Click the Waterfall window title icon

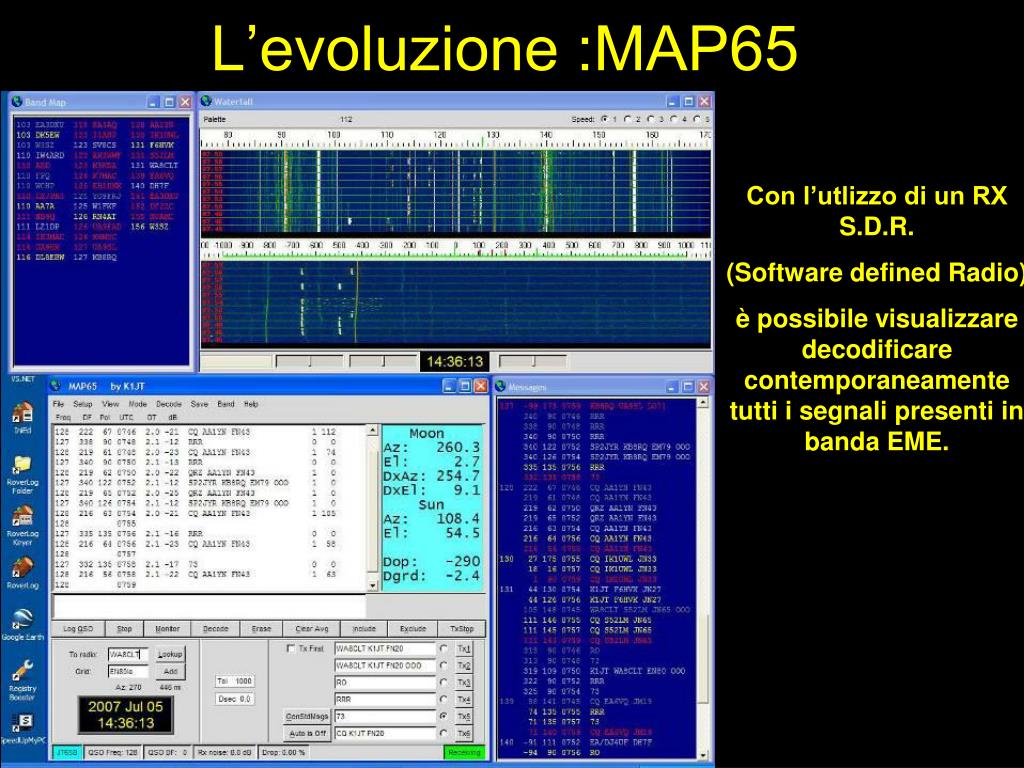pos(206,101)
